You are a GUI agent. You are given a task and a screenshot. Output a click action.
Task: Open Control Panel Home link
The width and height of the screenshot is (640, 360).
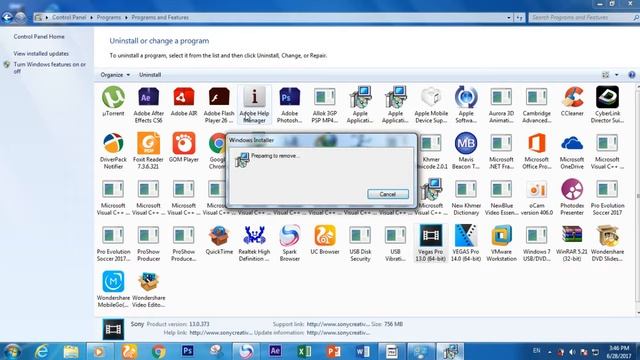pyautogui.click(x=39, y=36)
